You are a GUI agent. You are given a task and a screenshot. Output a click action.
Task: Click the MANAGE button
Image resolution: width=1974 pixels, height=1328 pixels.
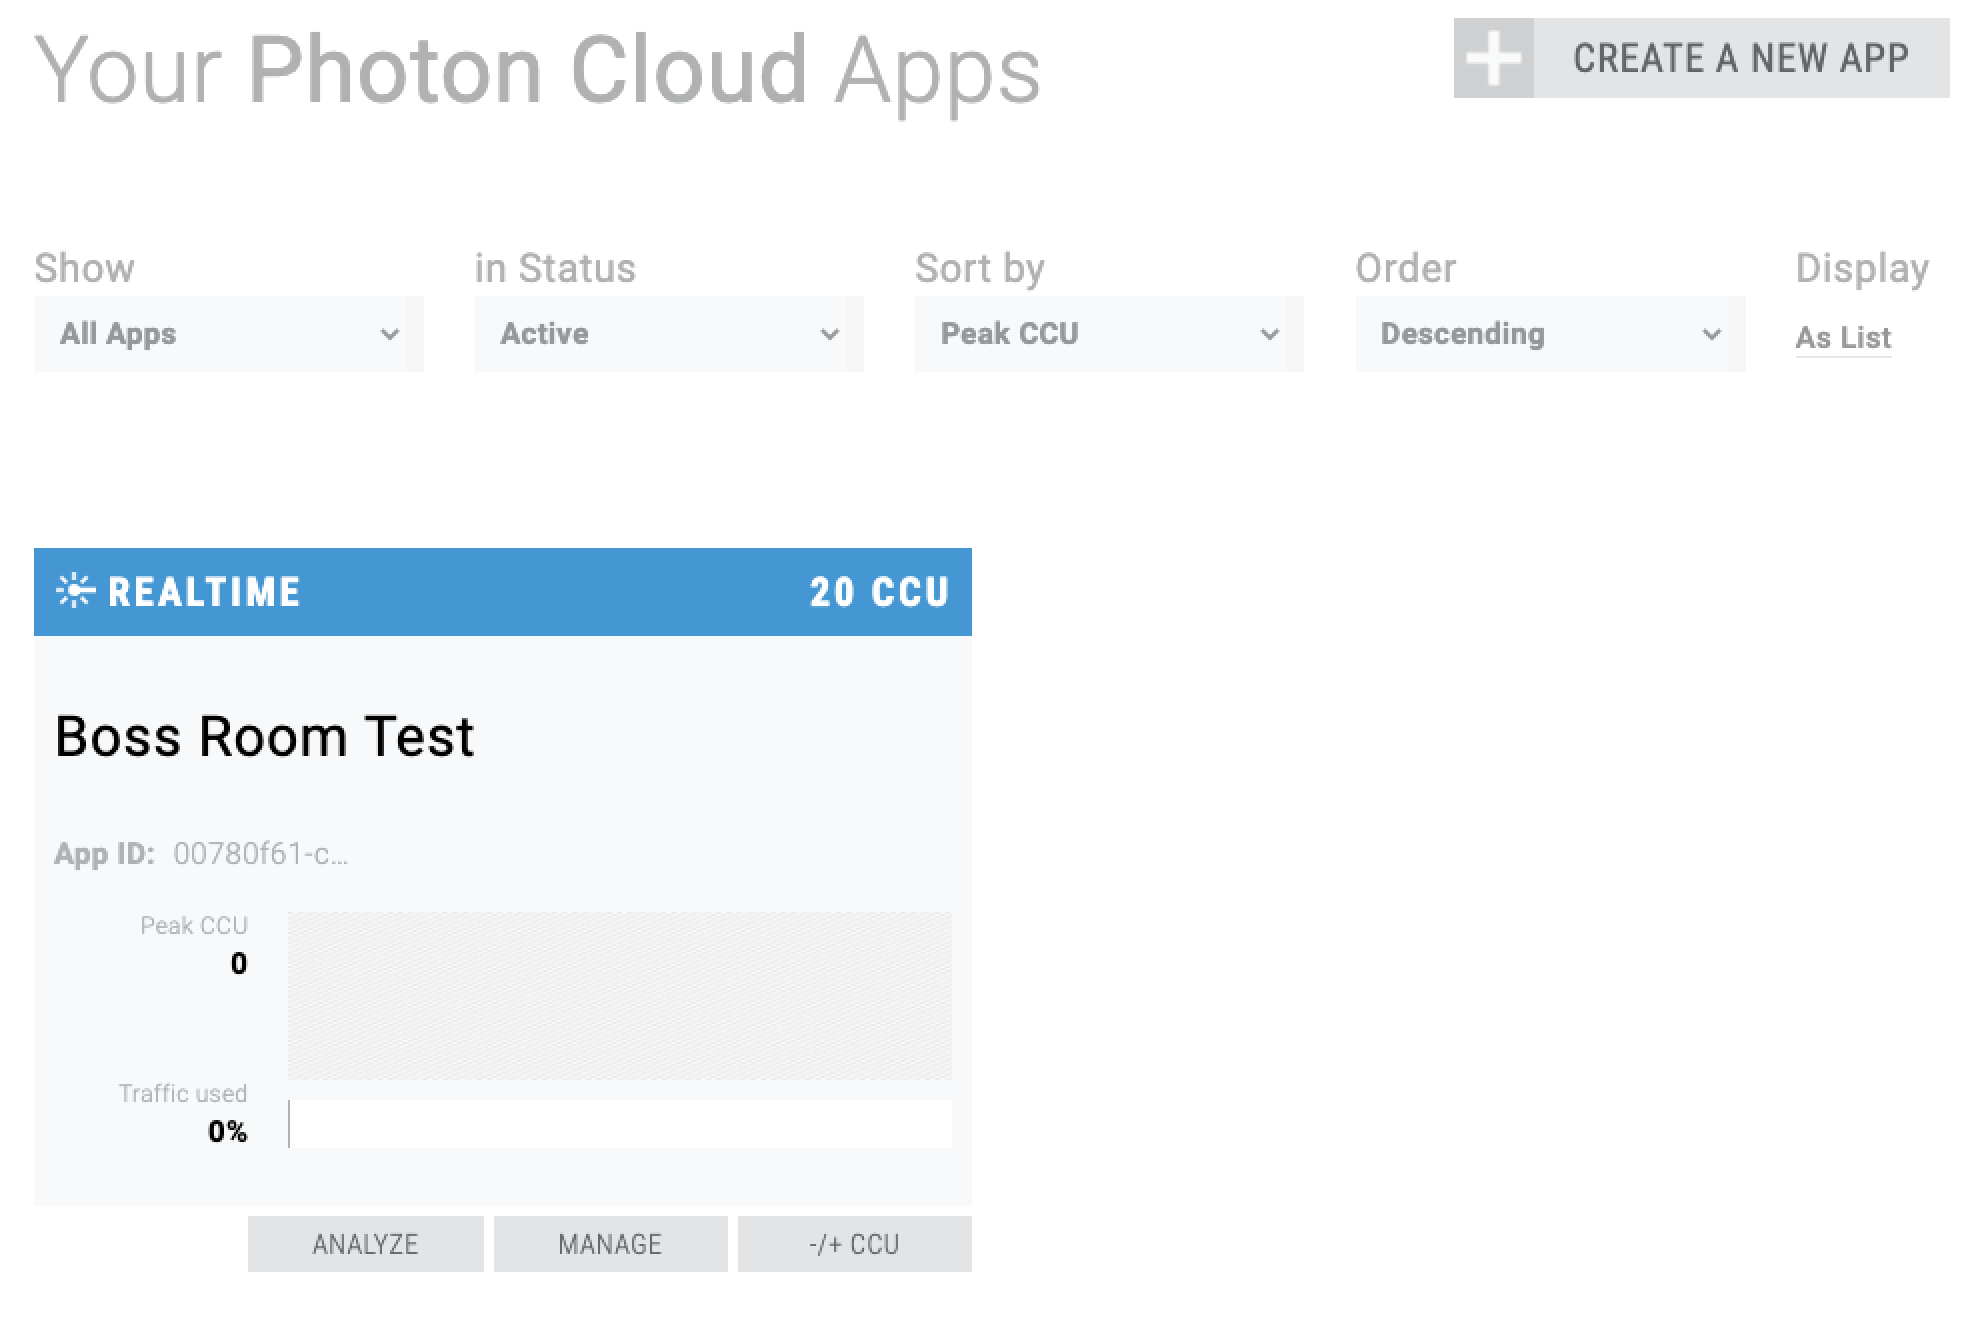610,1244
